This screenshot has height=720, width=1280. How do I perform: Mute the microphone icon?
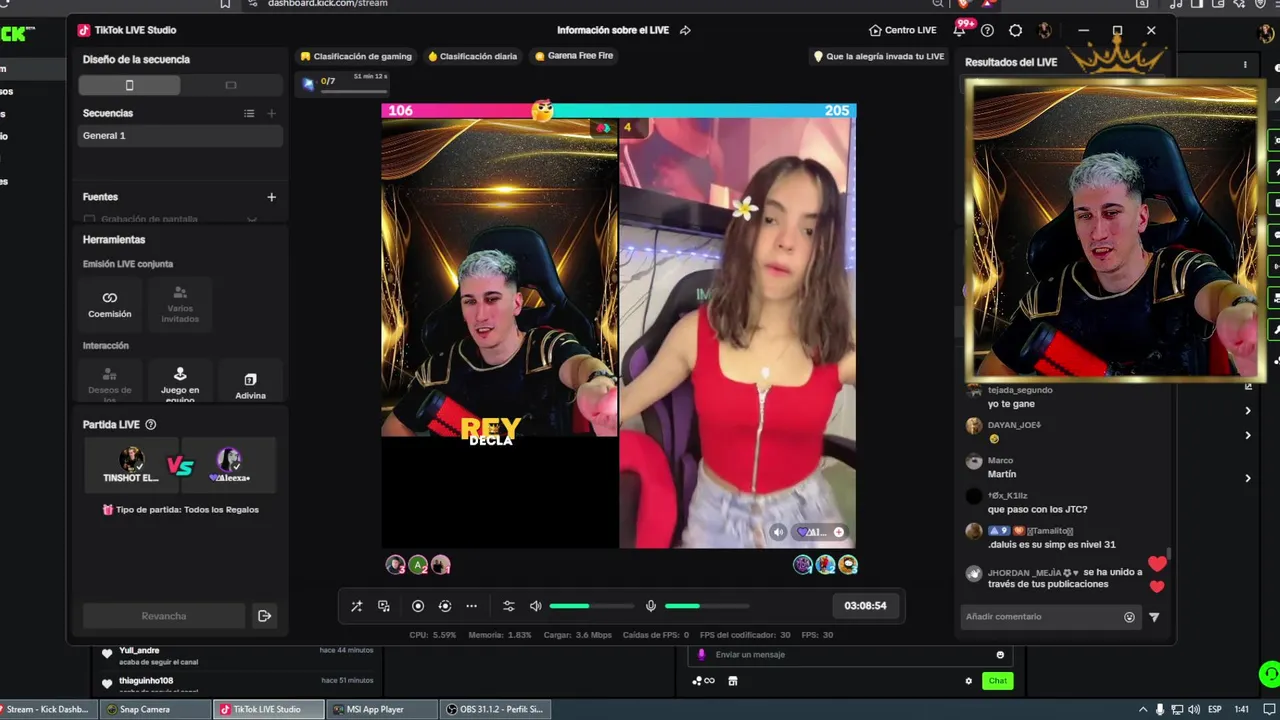[651, 606]
